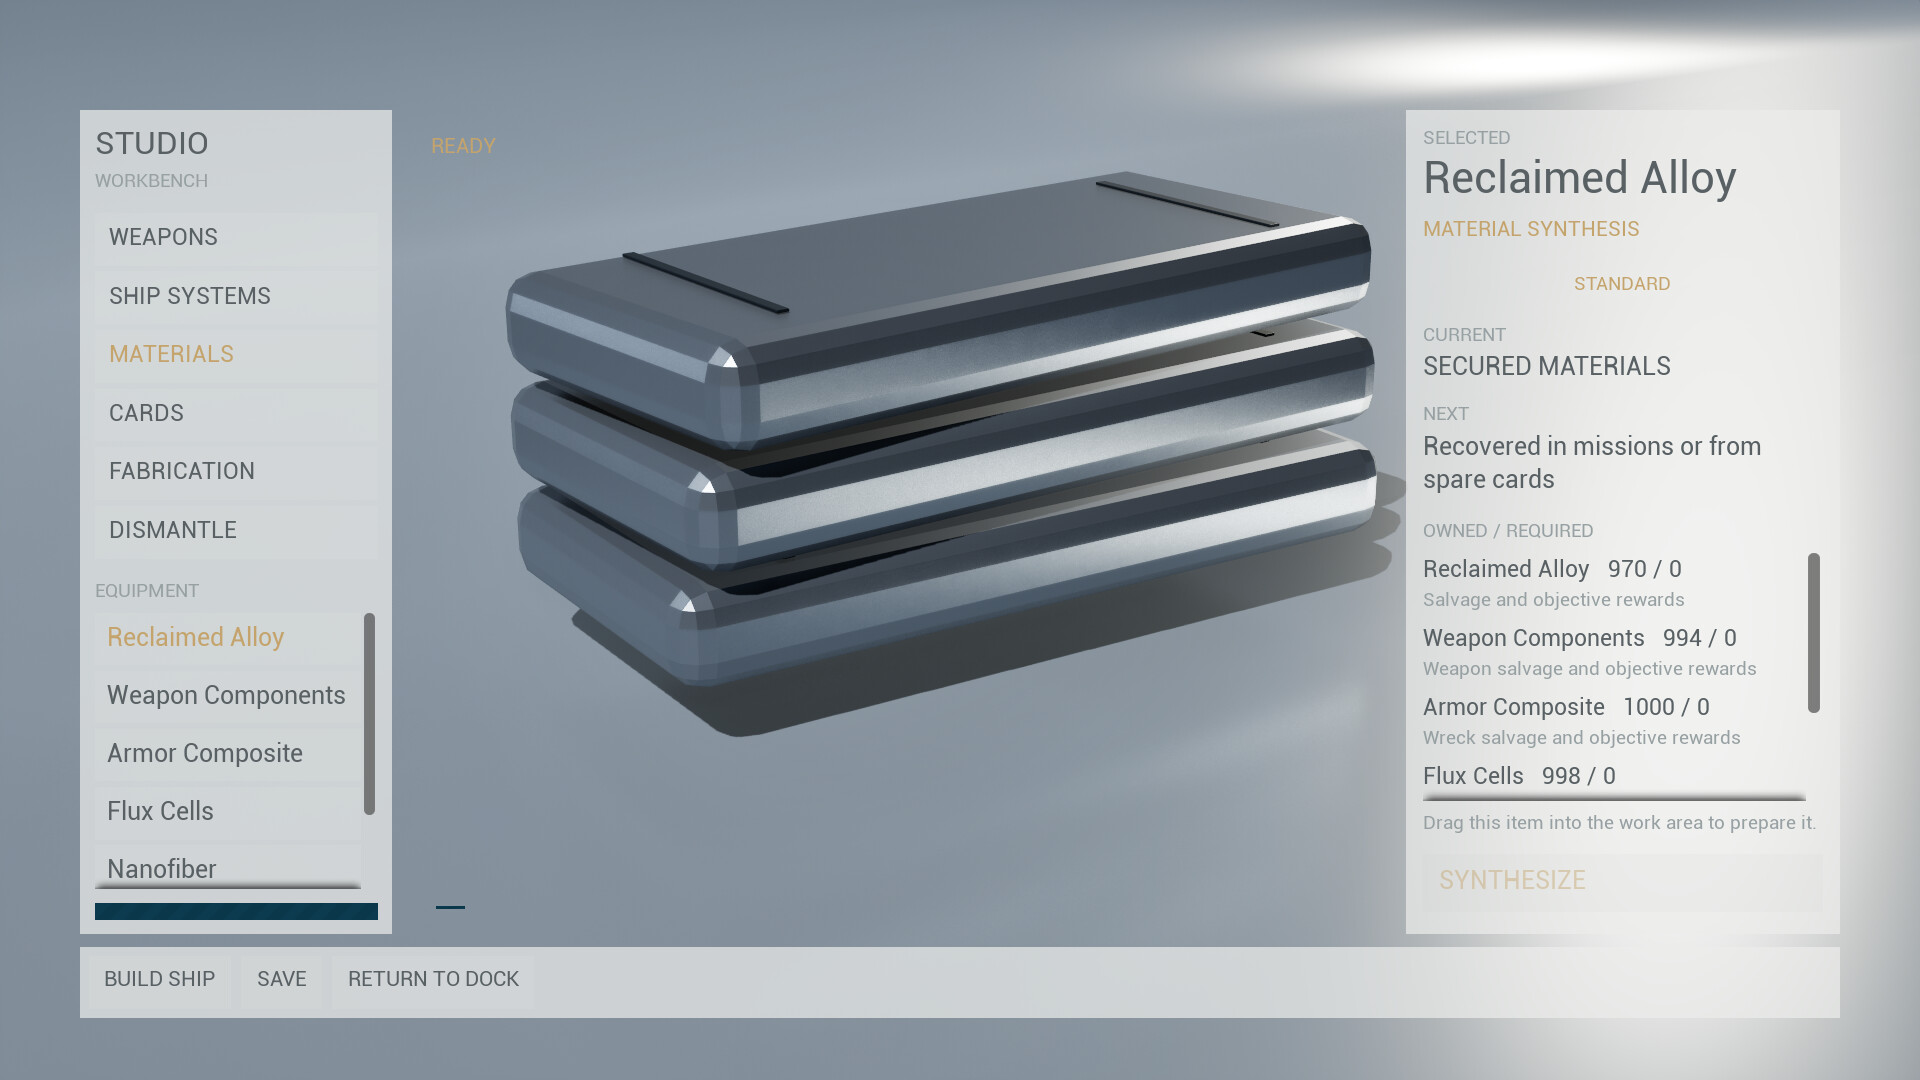1920x1080 pixels.
Task: Select Reclaimed Alloy in equipment list
Action: pos(228,637)
